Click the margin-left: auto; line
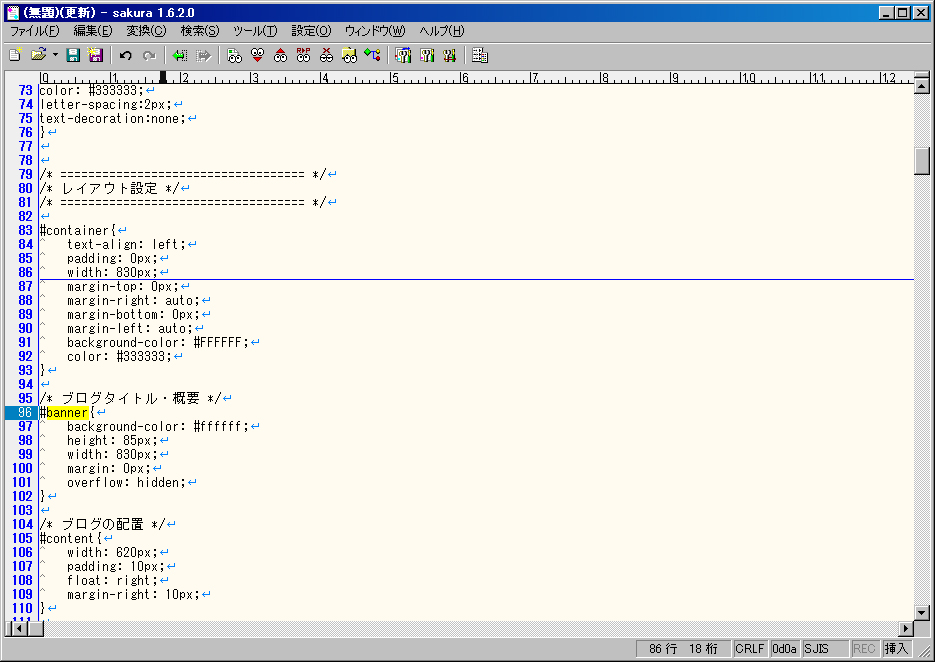Viewport: 935px width, 662px height. coord(130,329)
